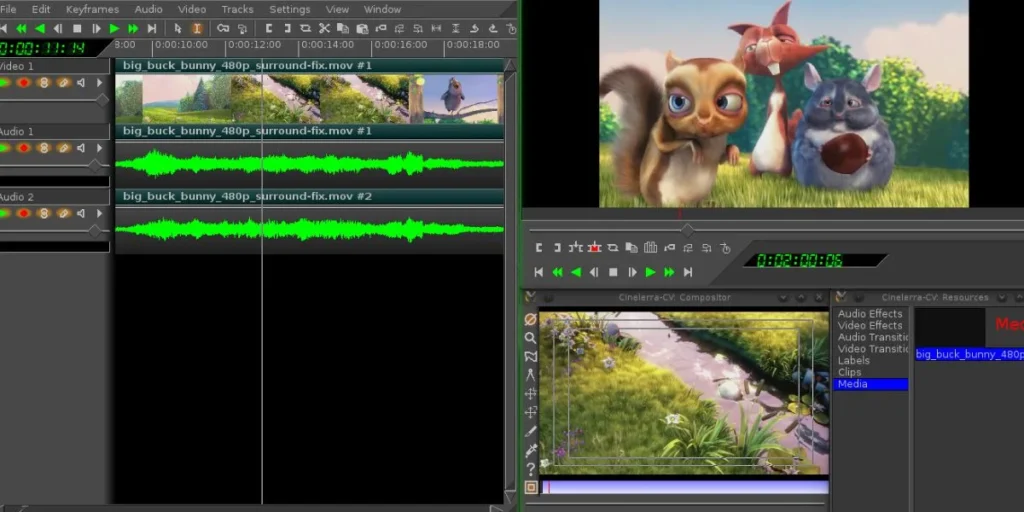Toggle arm track on Audio 2
The height and width of the screenshot is (512, 1024).
[24, 214]
